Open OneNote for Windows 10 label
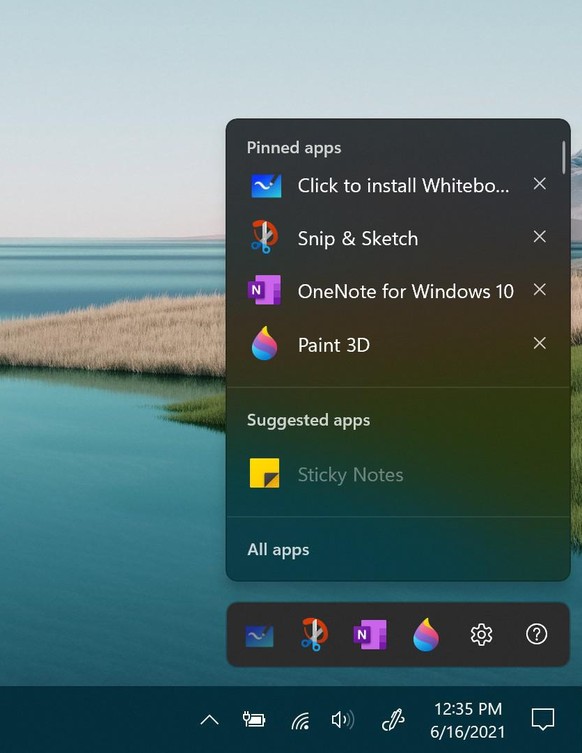 pyautogui.click(x=406, y=291)
